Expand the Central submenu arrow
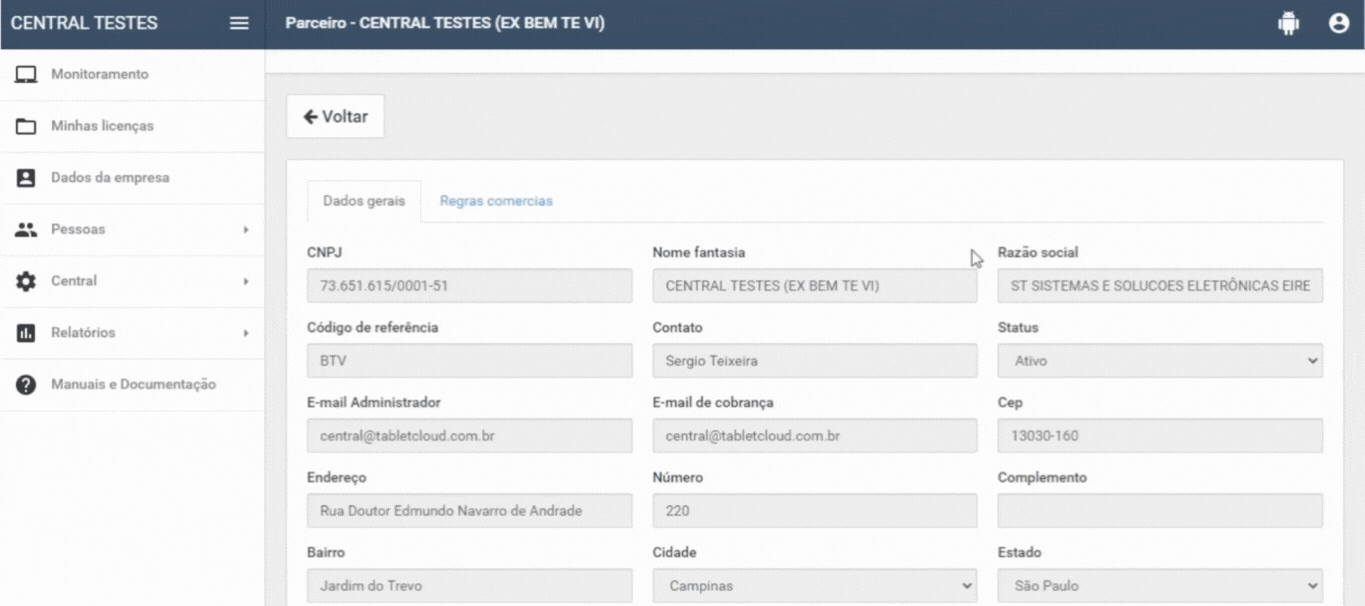The width and height of the screenshot is (1365, 606). [x=245, y=282]
